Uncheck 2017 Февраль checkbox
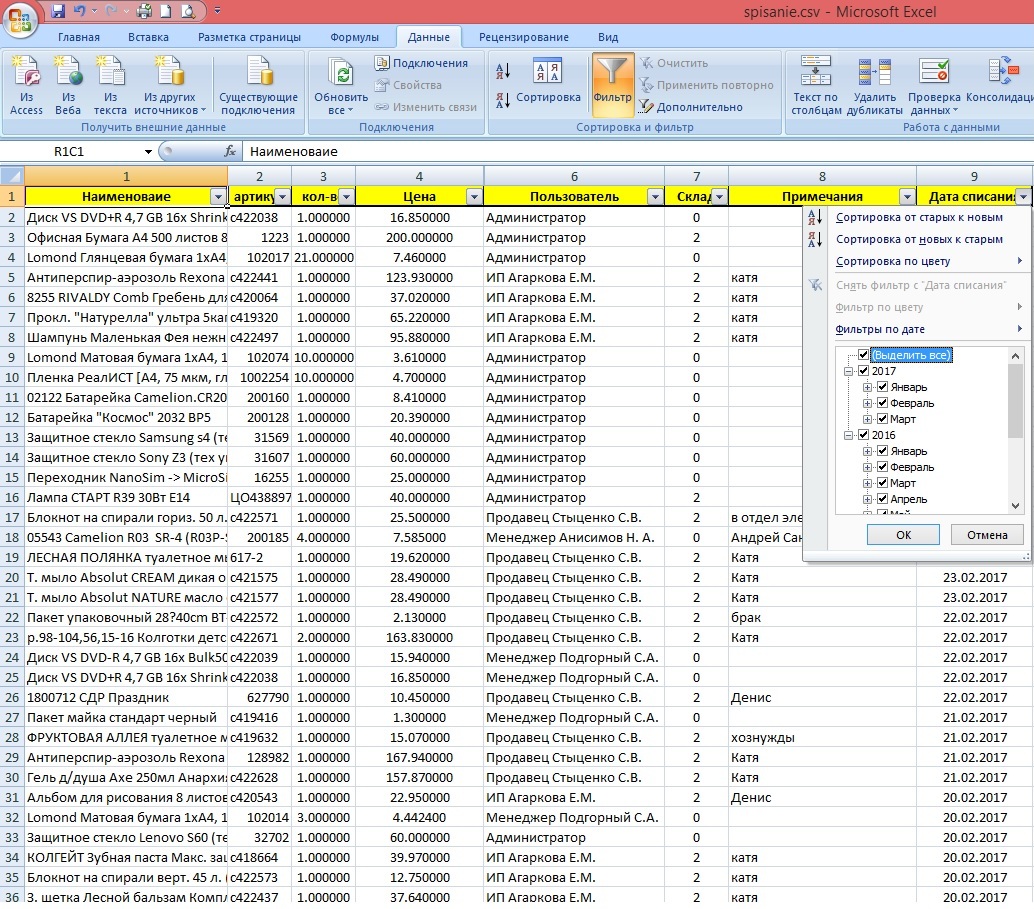 click(x=882, y=403)
